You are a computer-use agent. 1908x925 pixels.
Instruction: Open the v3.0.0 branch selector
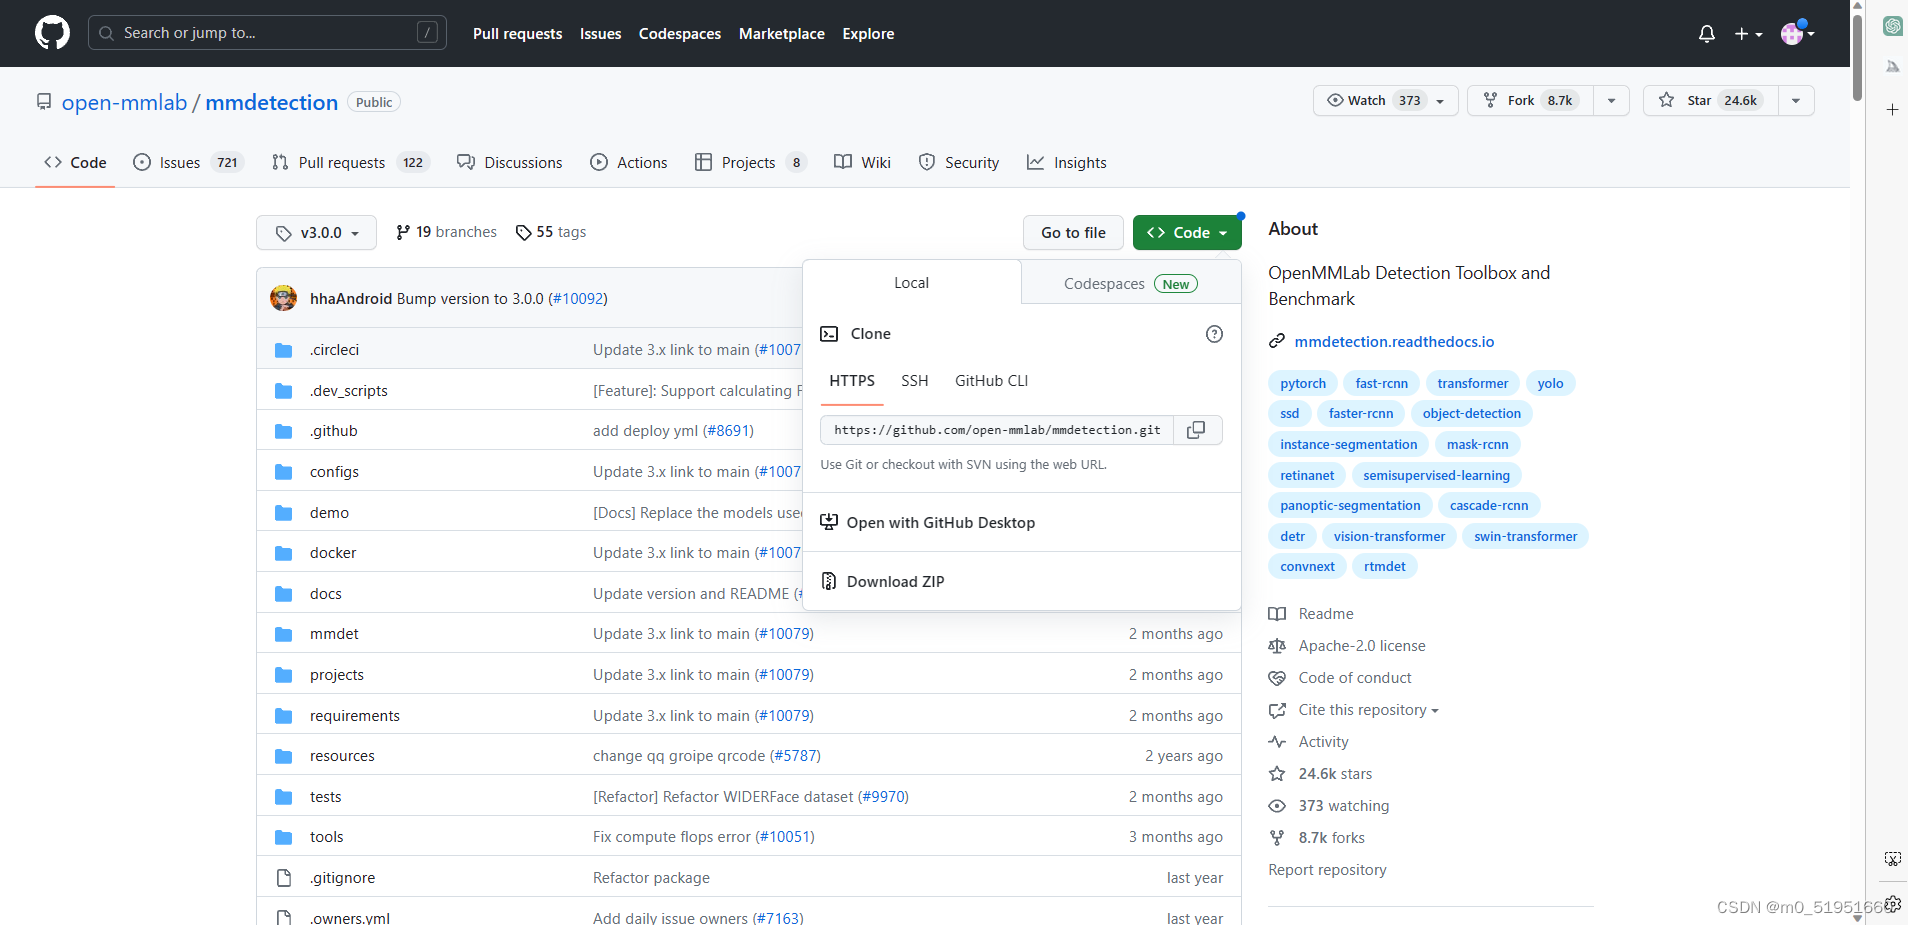[x=316, y=232]
